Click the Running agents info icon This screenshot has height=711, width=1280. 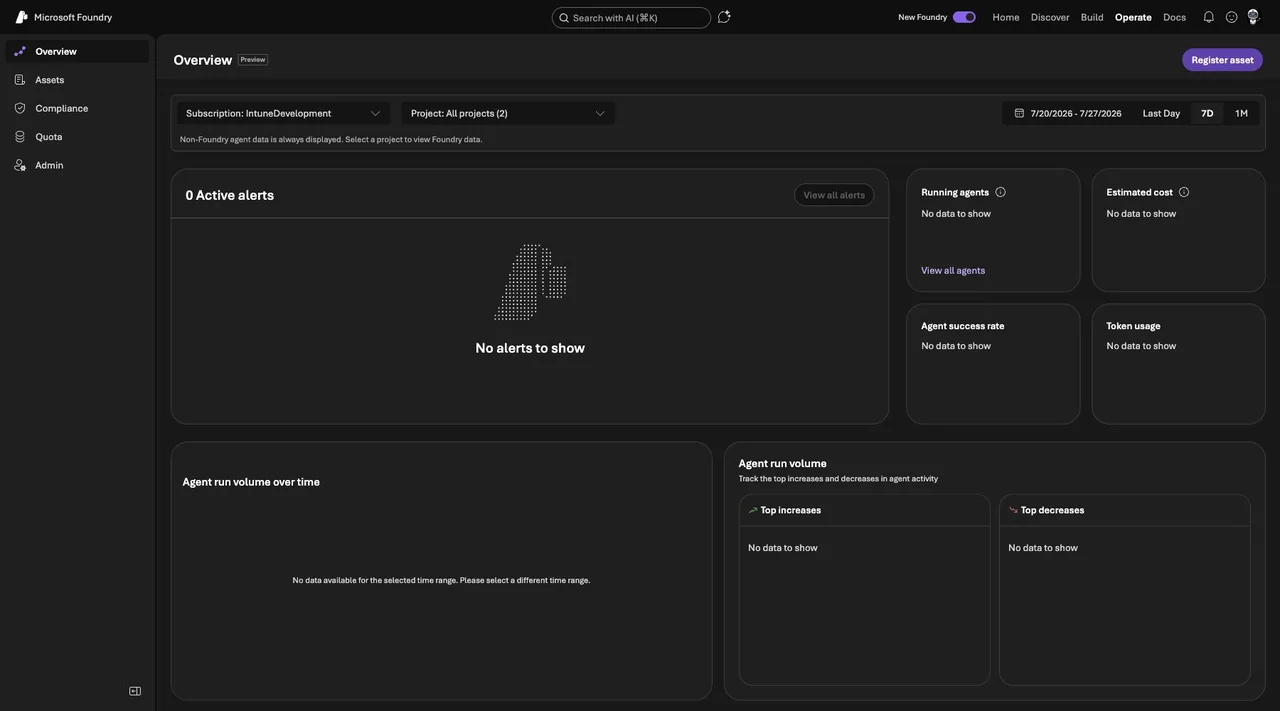(1000, 192)
